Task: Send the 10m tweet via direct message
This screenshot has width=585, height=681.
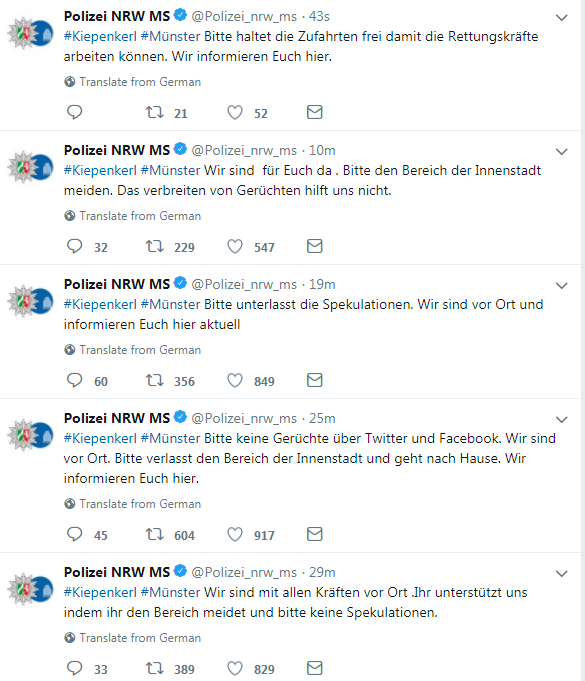Action: [314, 246]
